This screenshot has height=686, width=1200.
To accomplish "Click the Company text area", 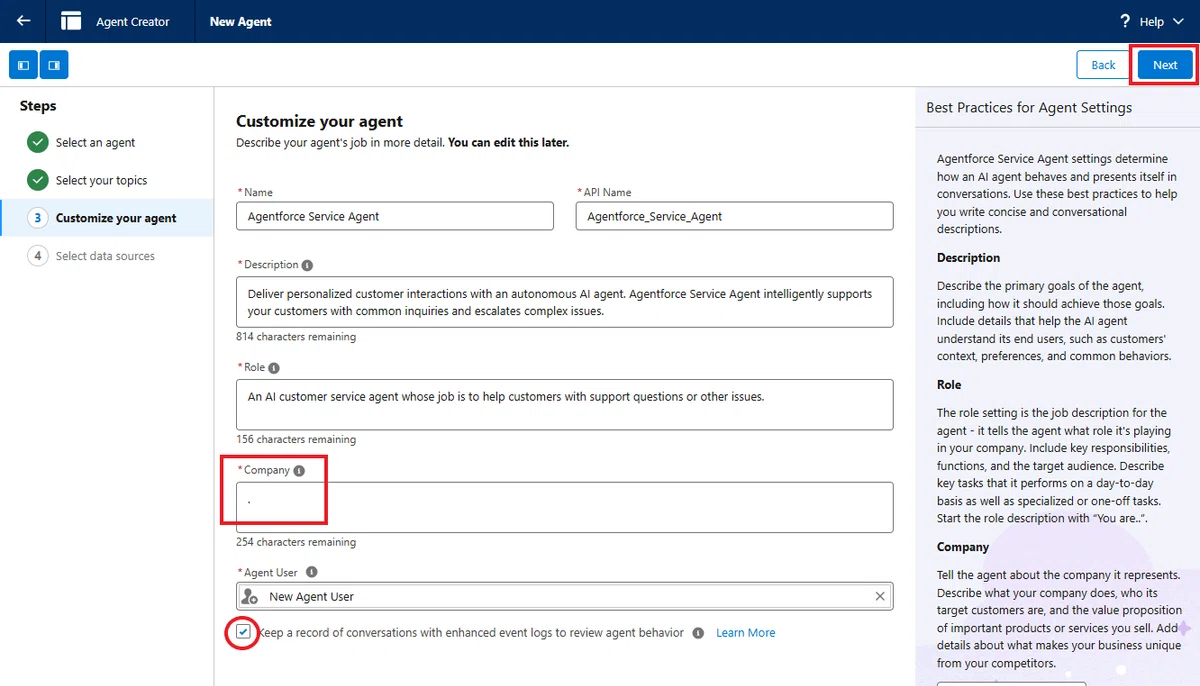I will click(565, 507).
